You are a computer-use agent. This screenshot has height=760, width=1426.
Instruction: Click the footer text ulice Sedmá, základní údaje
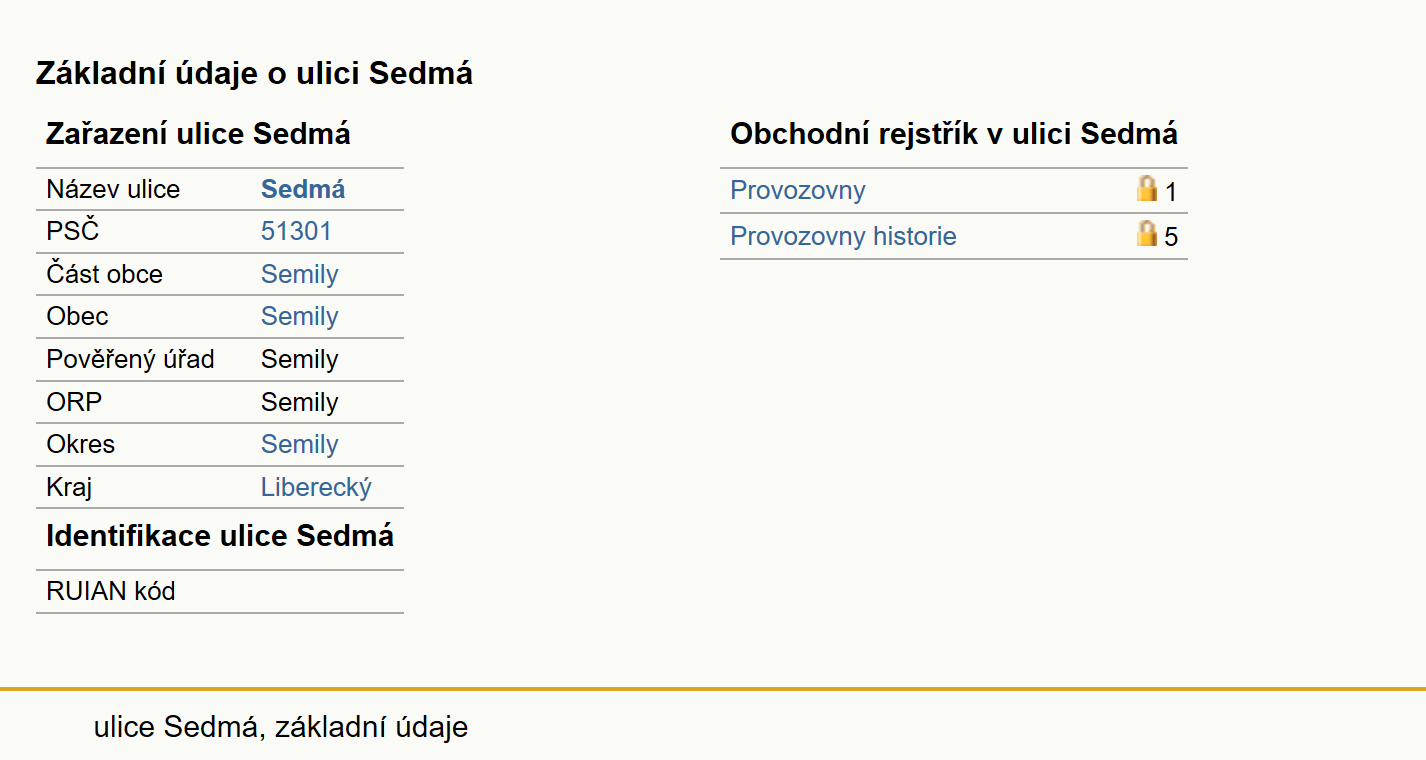pyautogui.click(x=281, y=727)
